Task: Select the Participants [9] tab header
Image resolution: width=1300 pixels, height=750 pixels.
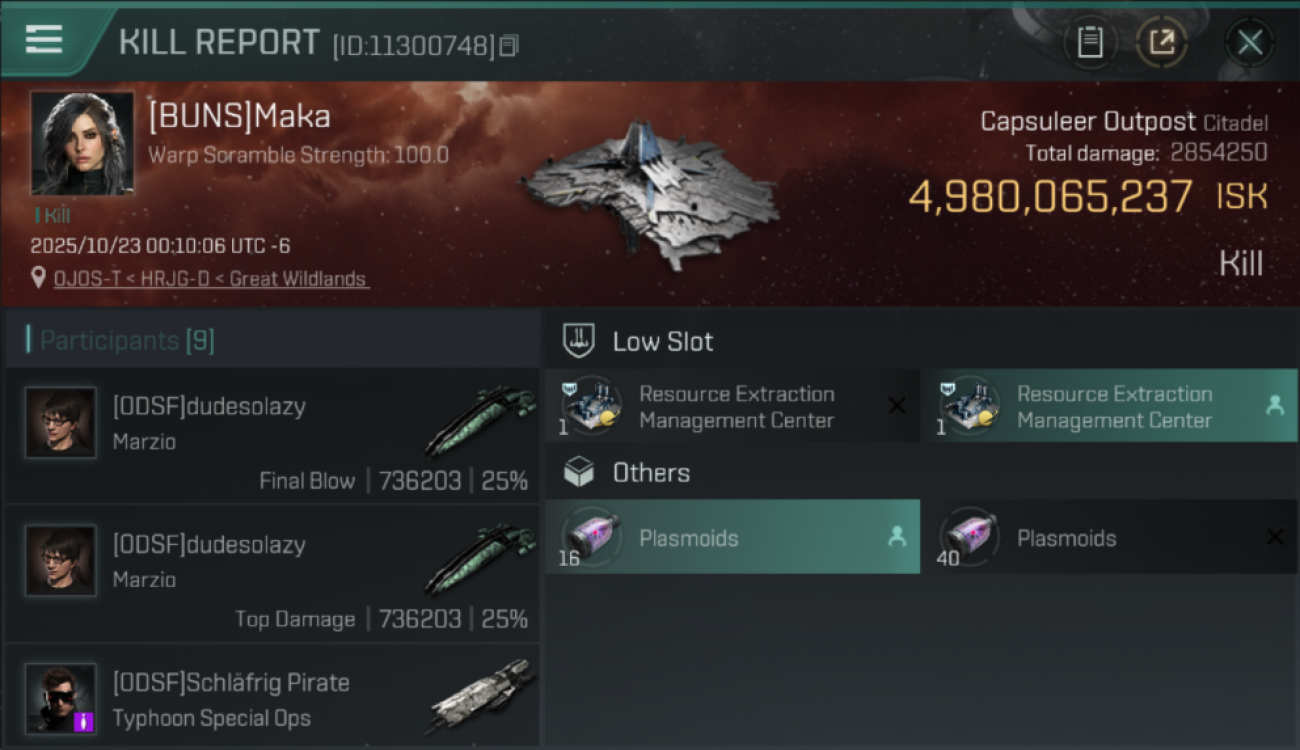Action: [126, 341]
